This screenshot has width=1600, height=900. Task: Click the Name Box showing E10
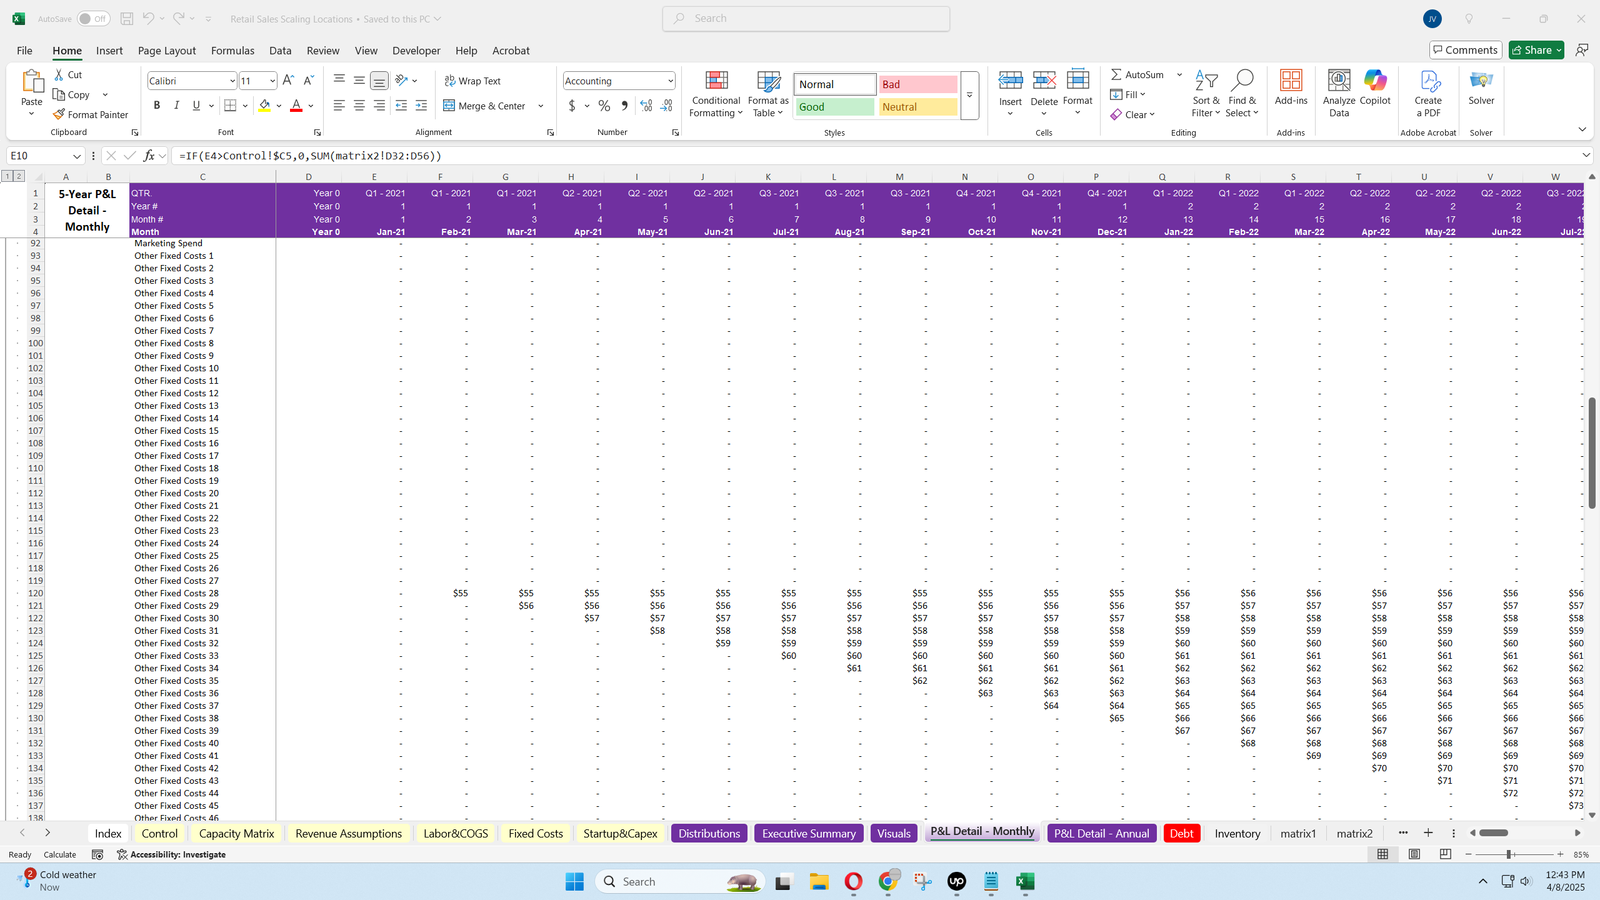(38, 156)
